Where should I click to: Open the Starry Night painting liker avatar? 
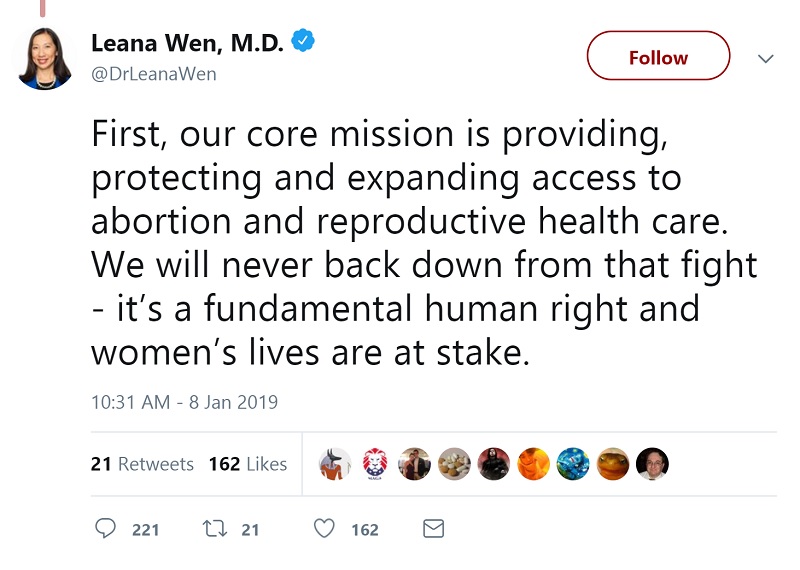pos(573,464)
